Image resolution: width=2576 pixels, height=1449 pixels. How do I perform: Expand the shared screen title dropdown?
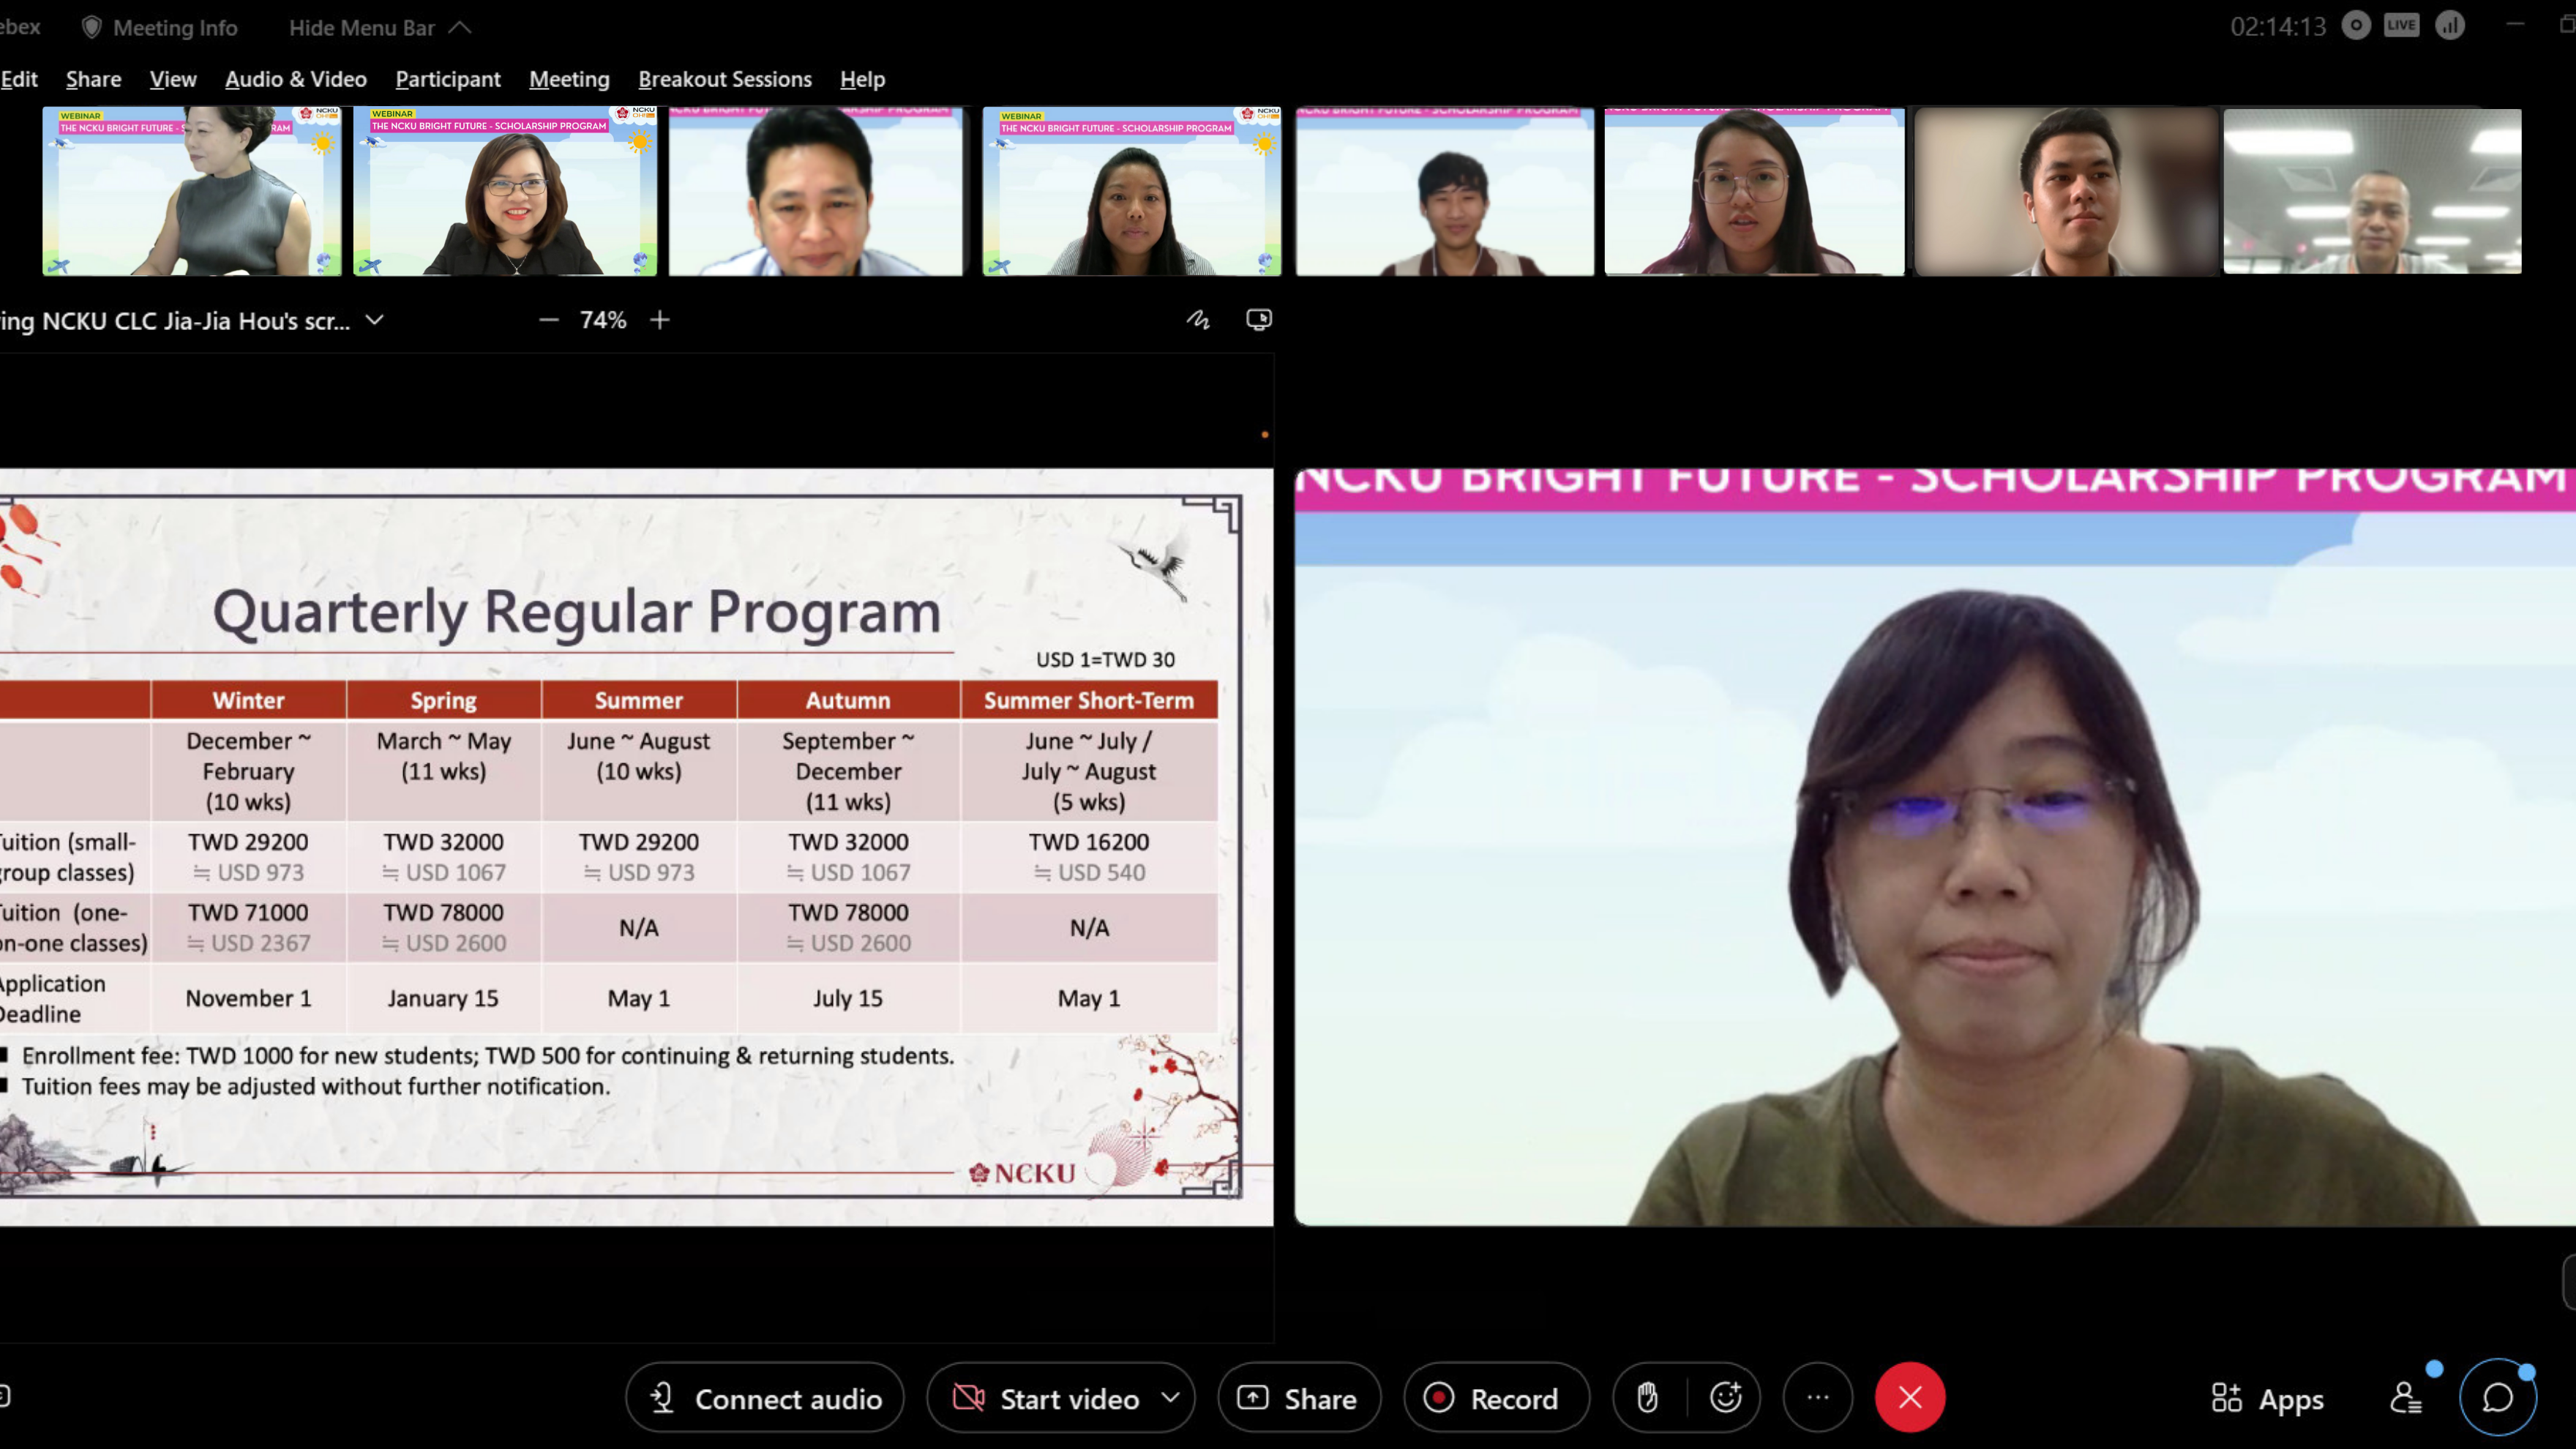[x=374, y=320]
